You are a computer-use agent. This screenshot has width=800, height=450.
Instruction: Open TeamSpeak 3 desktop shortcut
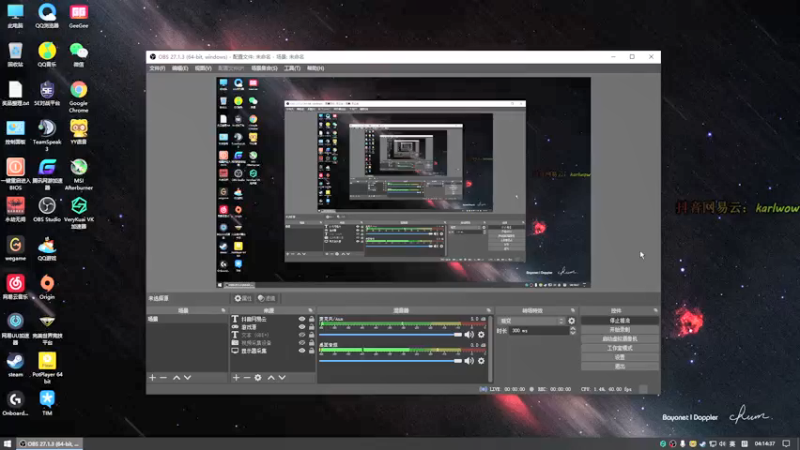pos(46,135)
